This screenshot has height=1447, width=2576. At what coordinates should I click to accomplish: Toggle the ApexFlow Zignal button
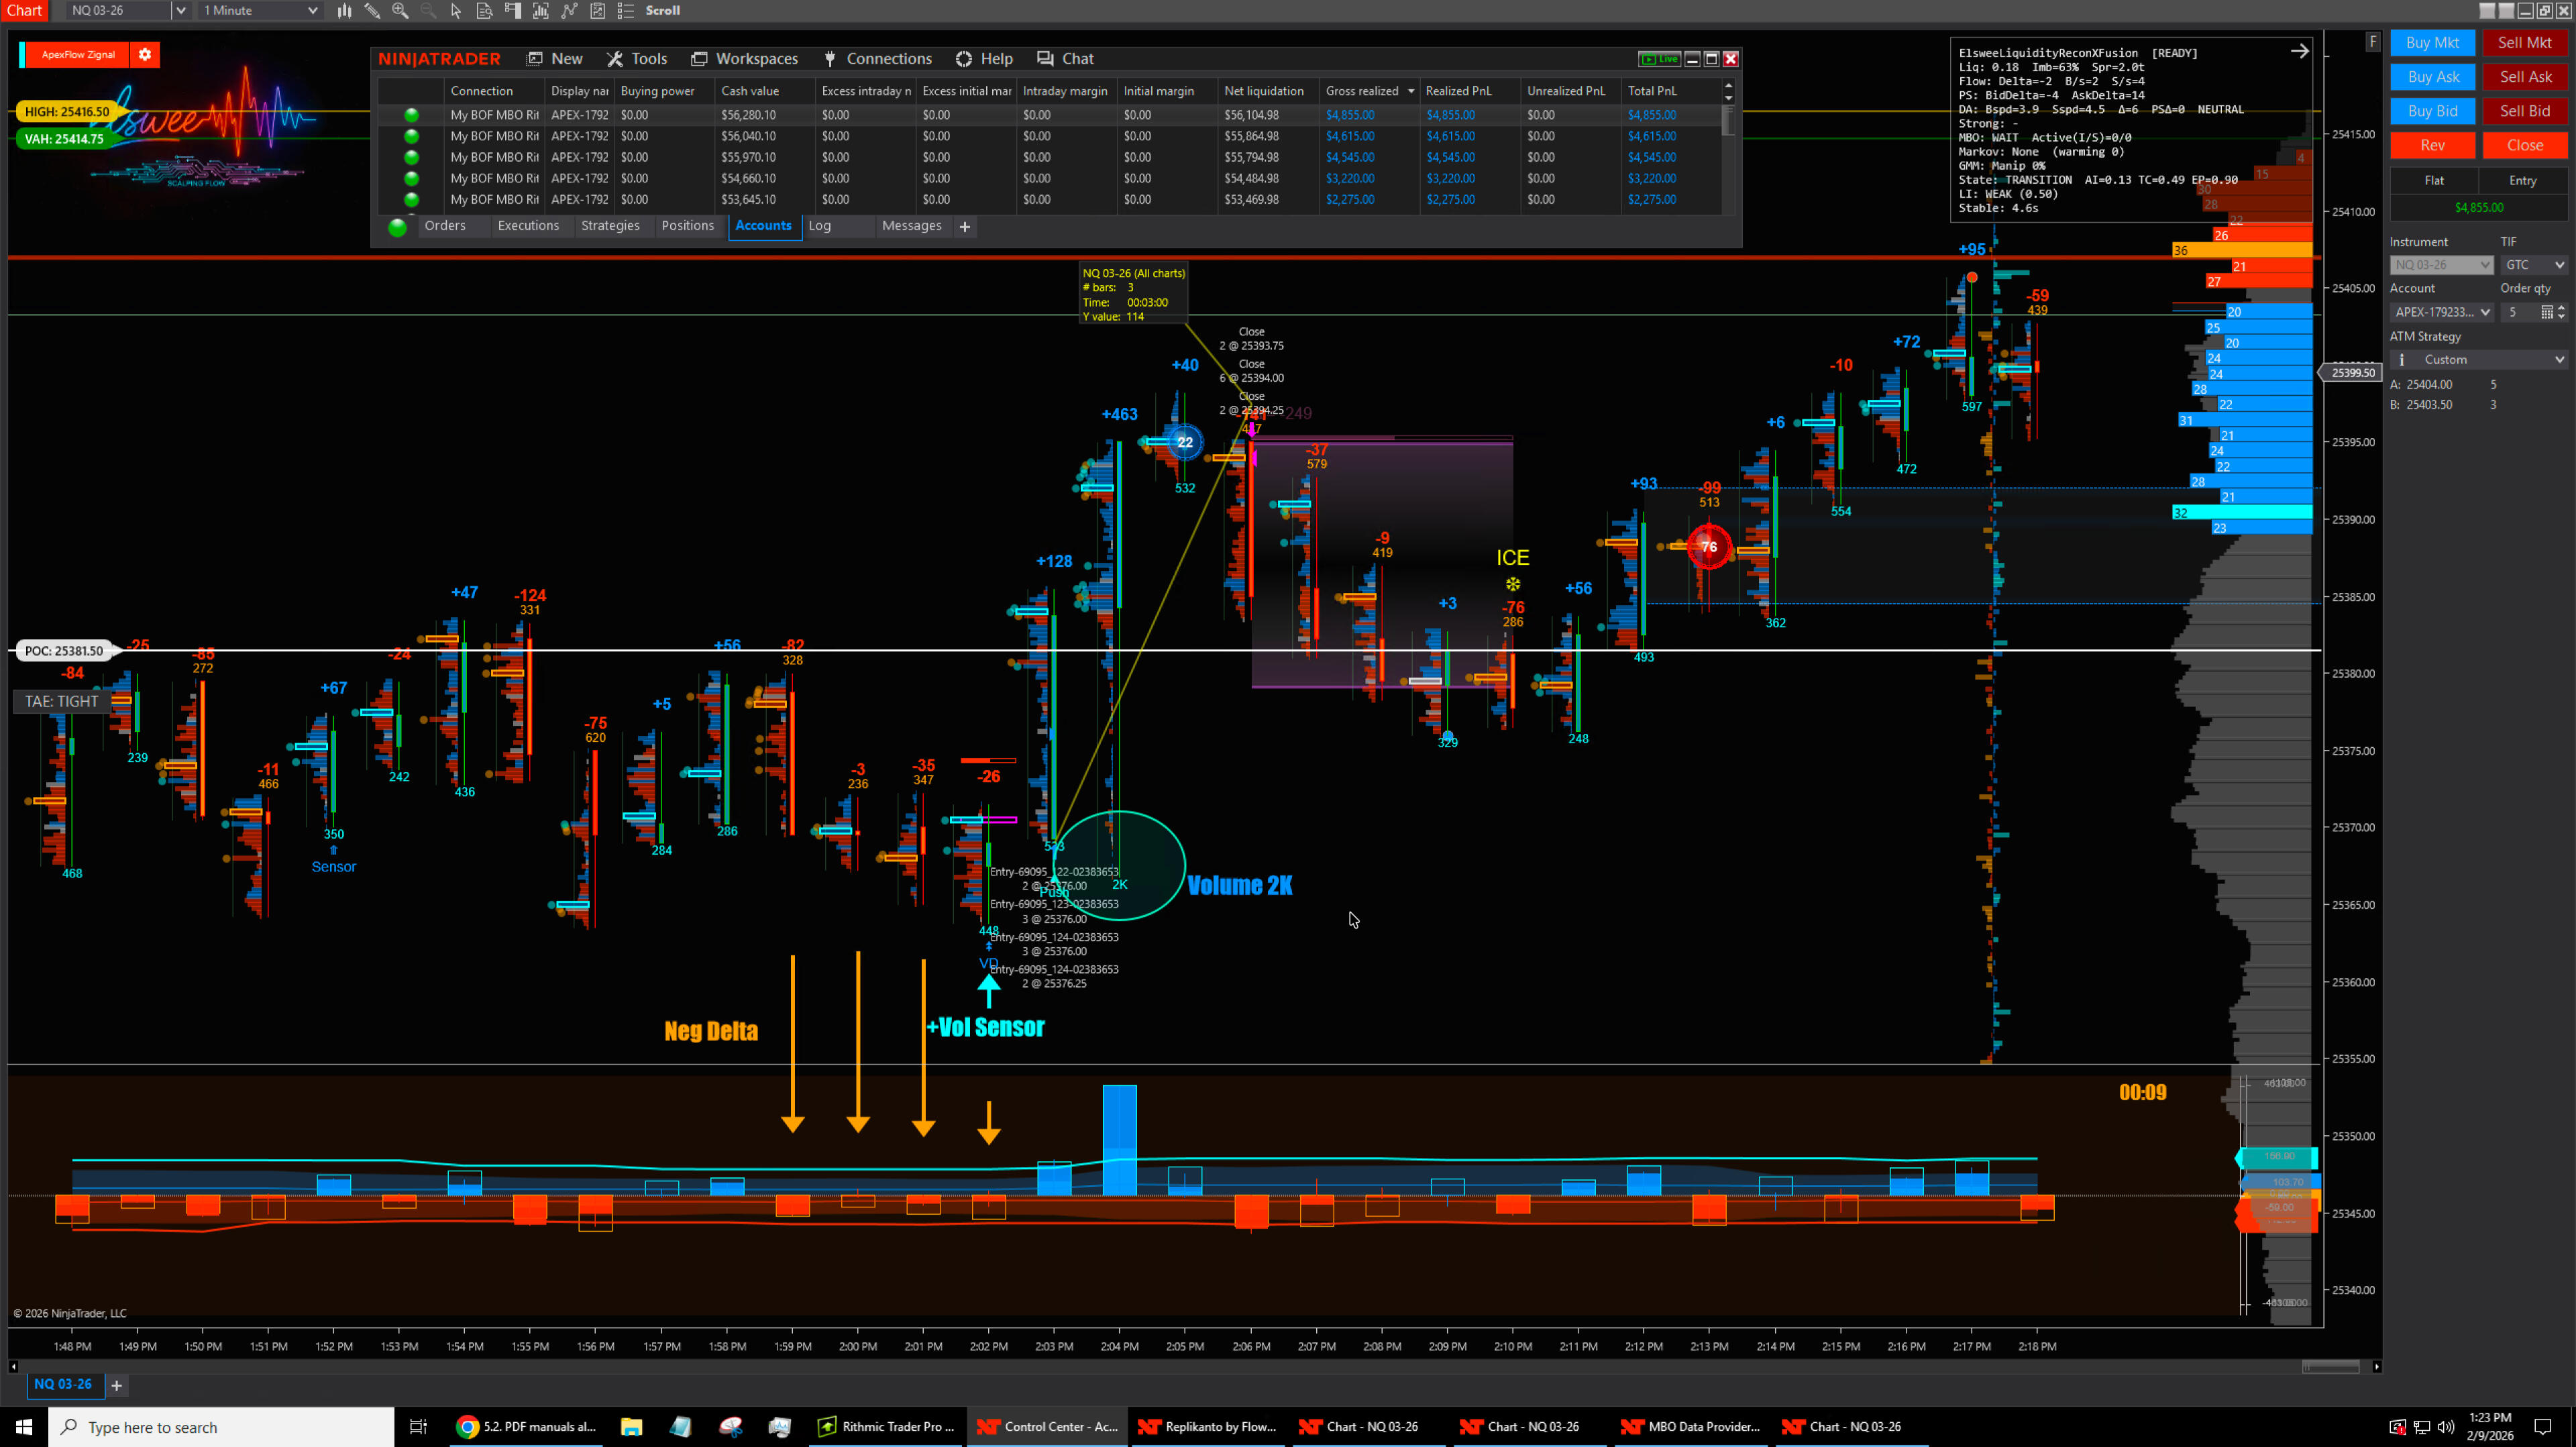click(x=78, y=54)
